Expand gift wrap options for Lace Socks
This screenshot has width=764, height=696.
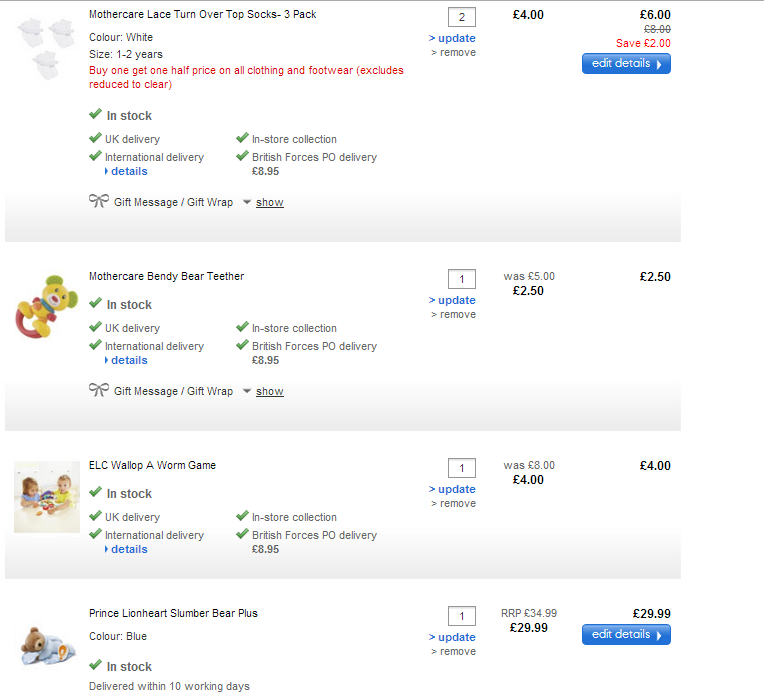click(x=269, y=202)
